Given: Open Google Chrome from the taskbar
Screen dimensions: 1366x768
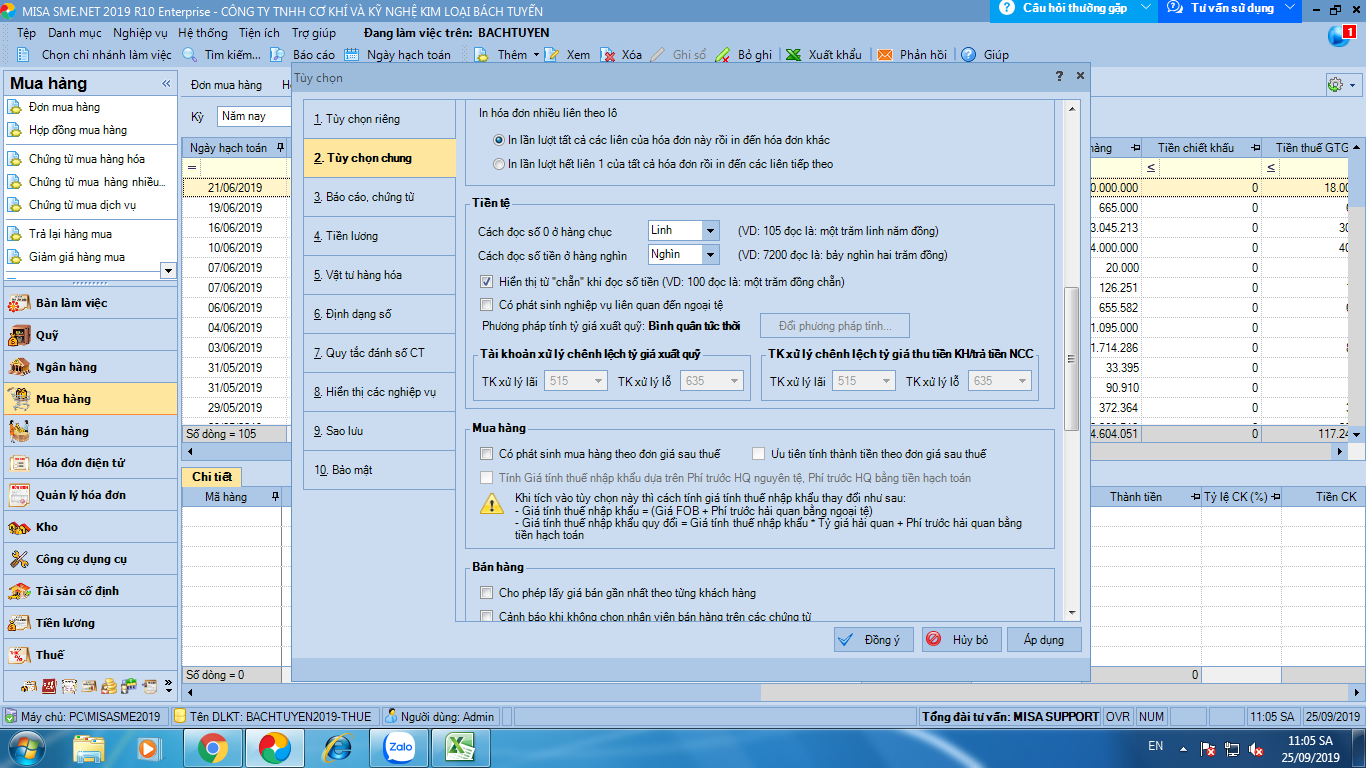Looking at the screenshot, I should click(212, 747).
